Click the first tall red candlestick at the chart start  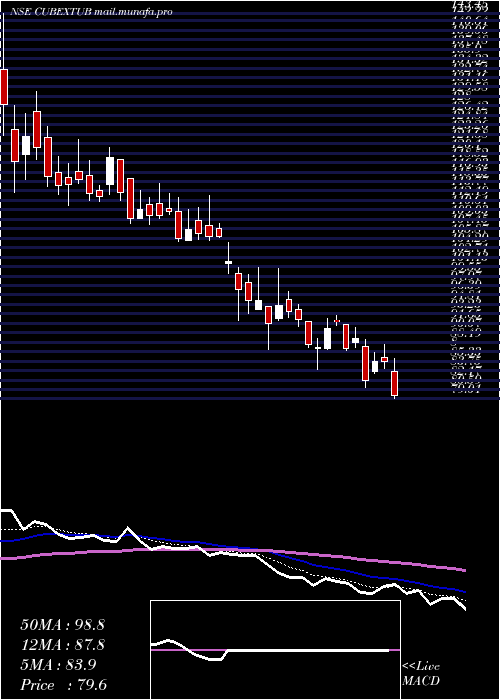pos(4,87)
